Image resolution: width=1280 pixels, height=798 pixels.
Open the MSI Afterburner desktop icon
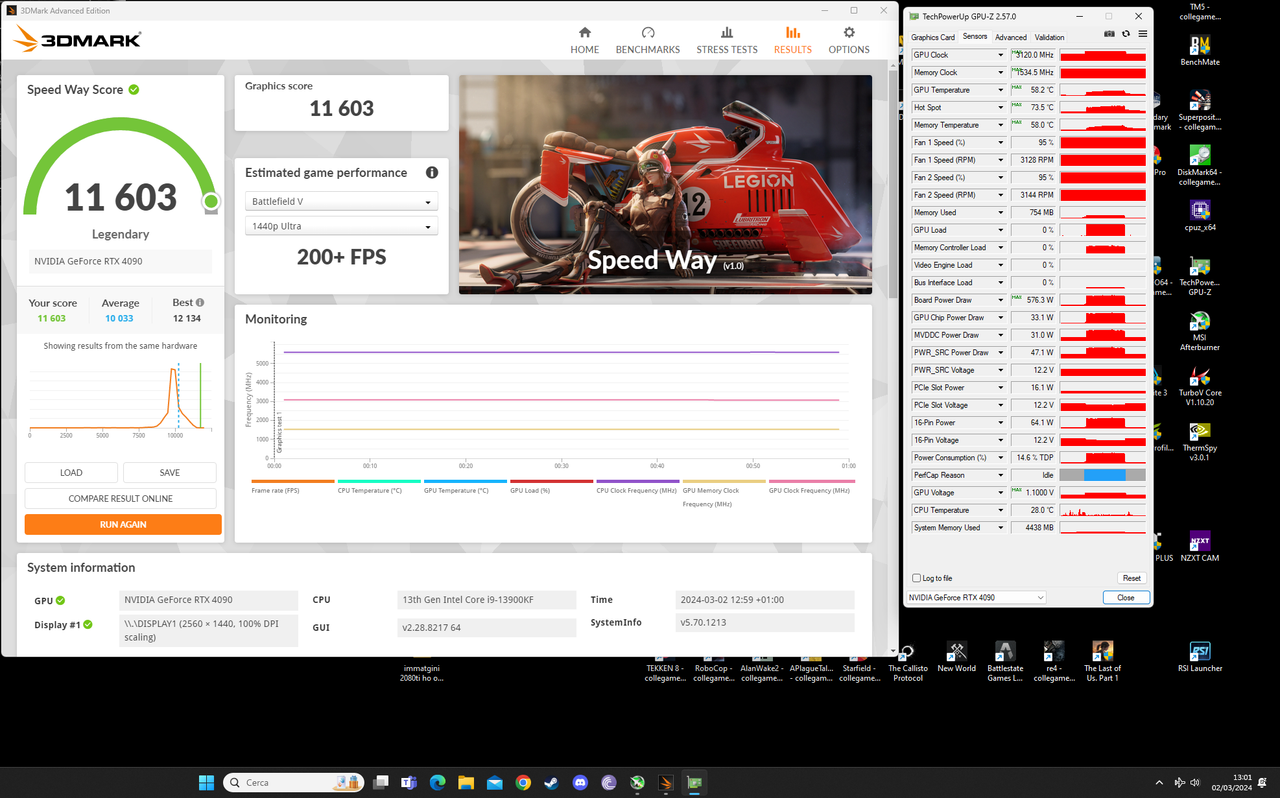(1199, 332)
